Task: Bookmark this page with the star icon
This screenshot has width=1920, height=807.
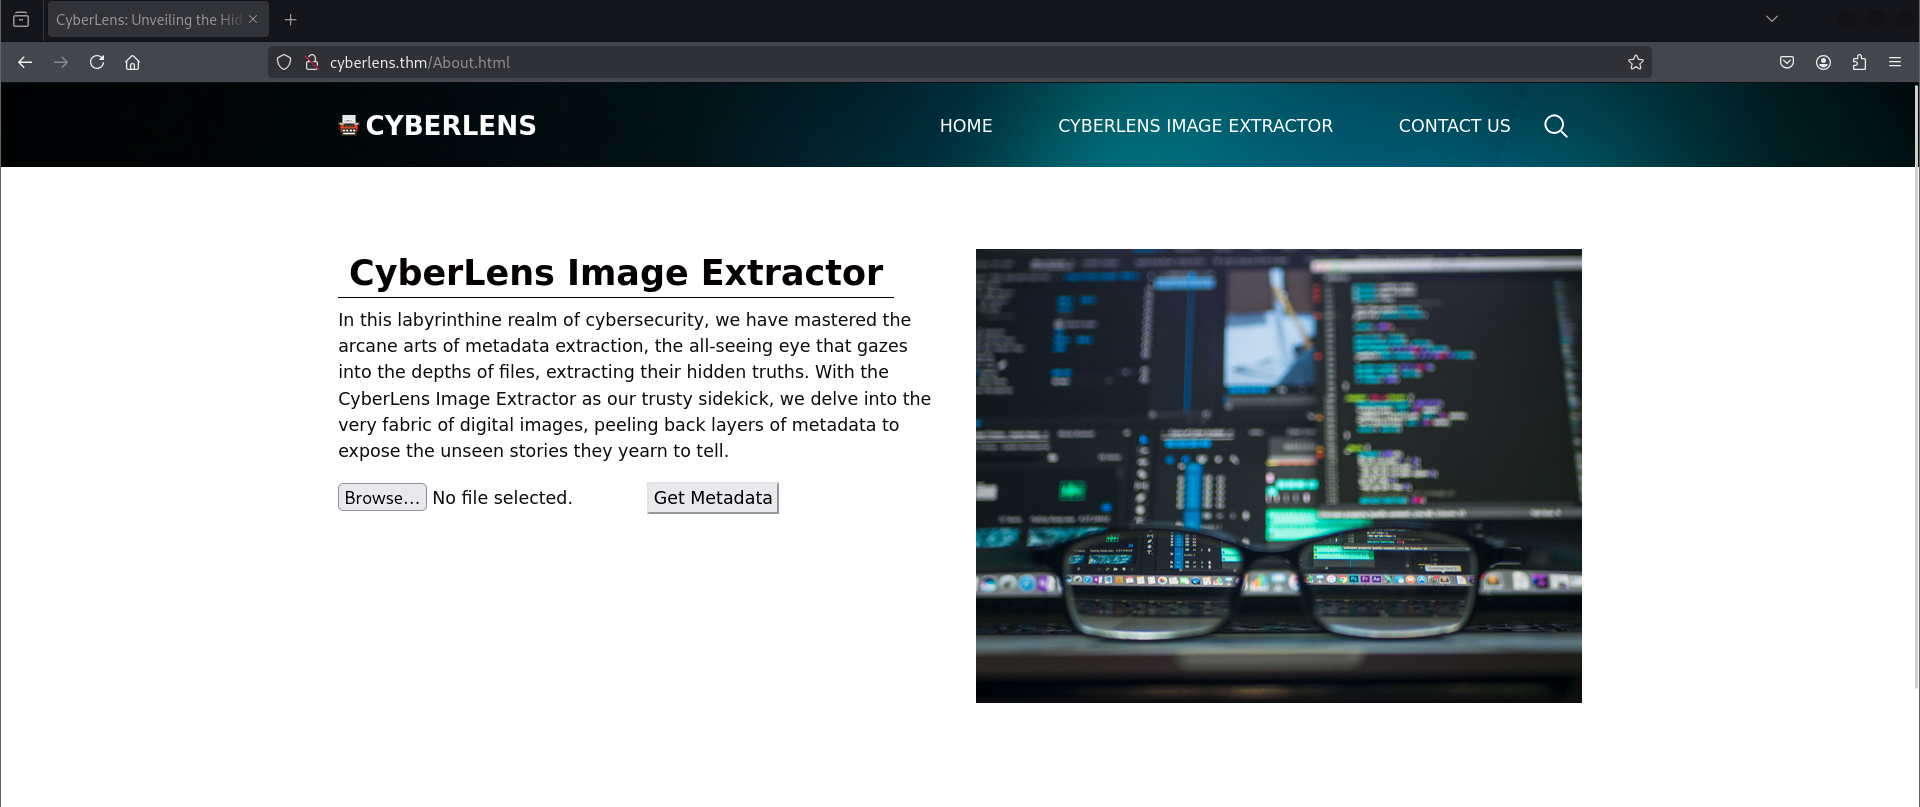Action: pyautogui.click(x=1635, y=62)
